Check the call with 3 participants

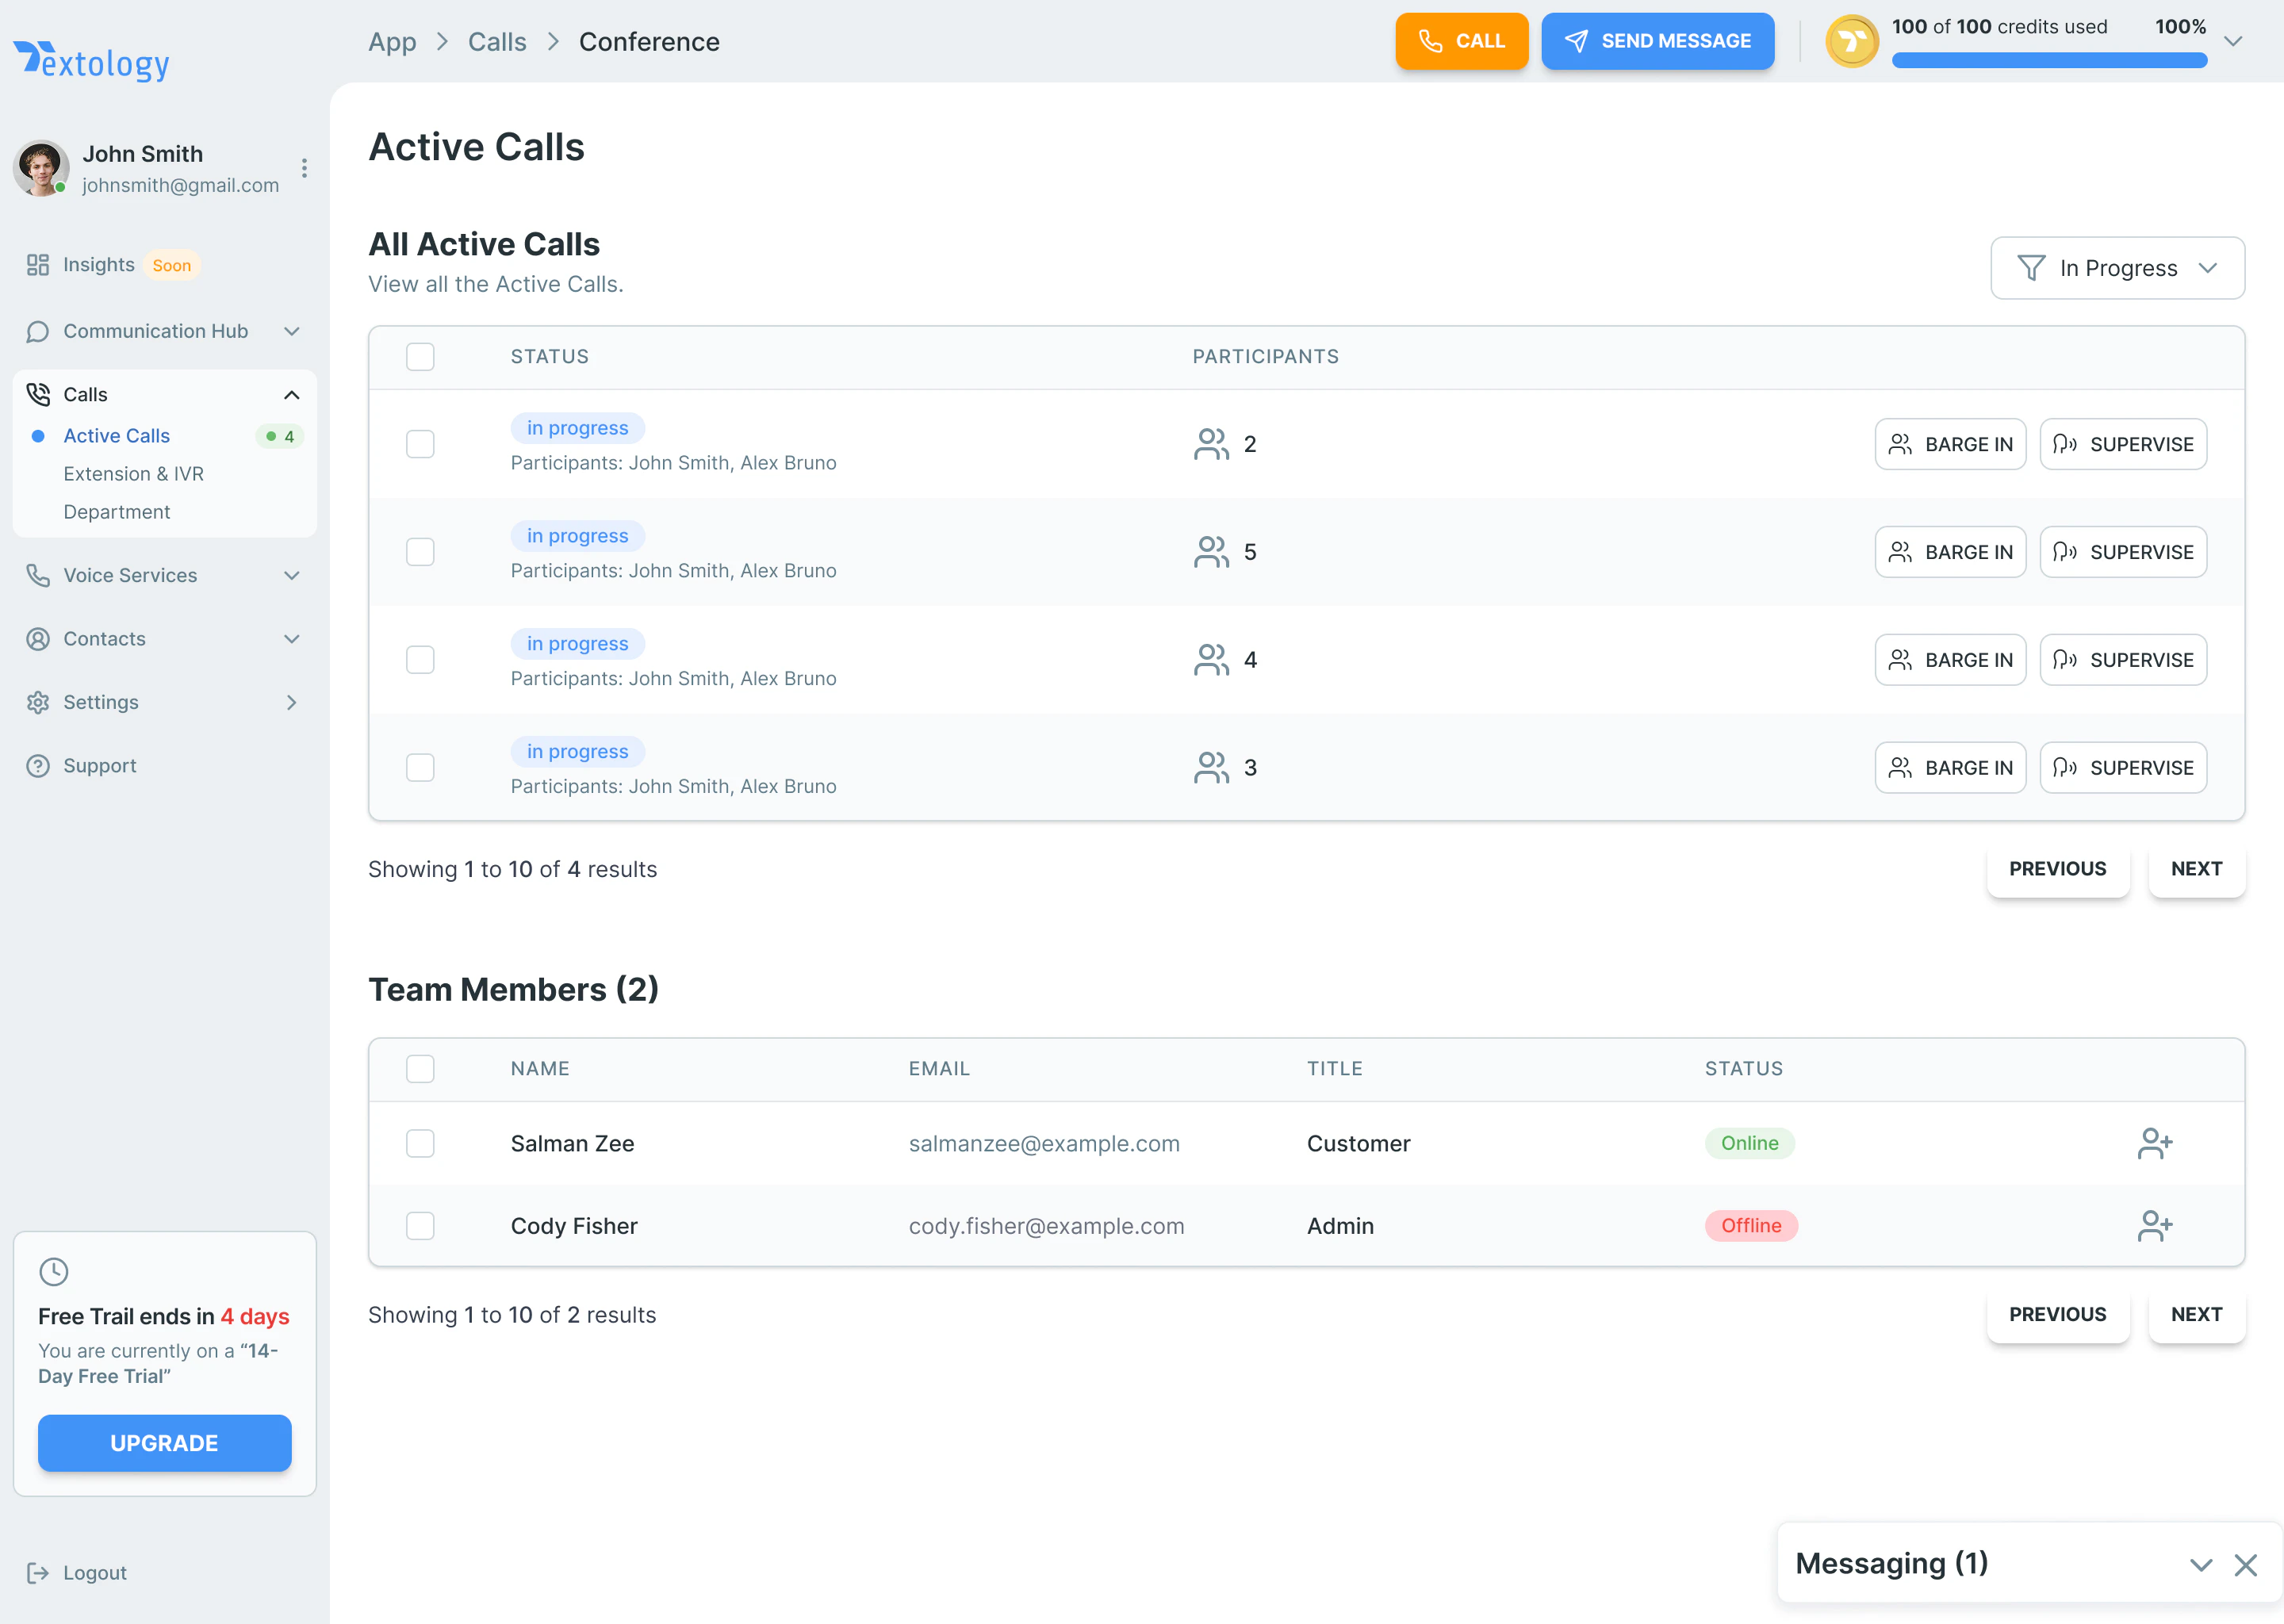coord(420,768)
